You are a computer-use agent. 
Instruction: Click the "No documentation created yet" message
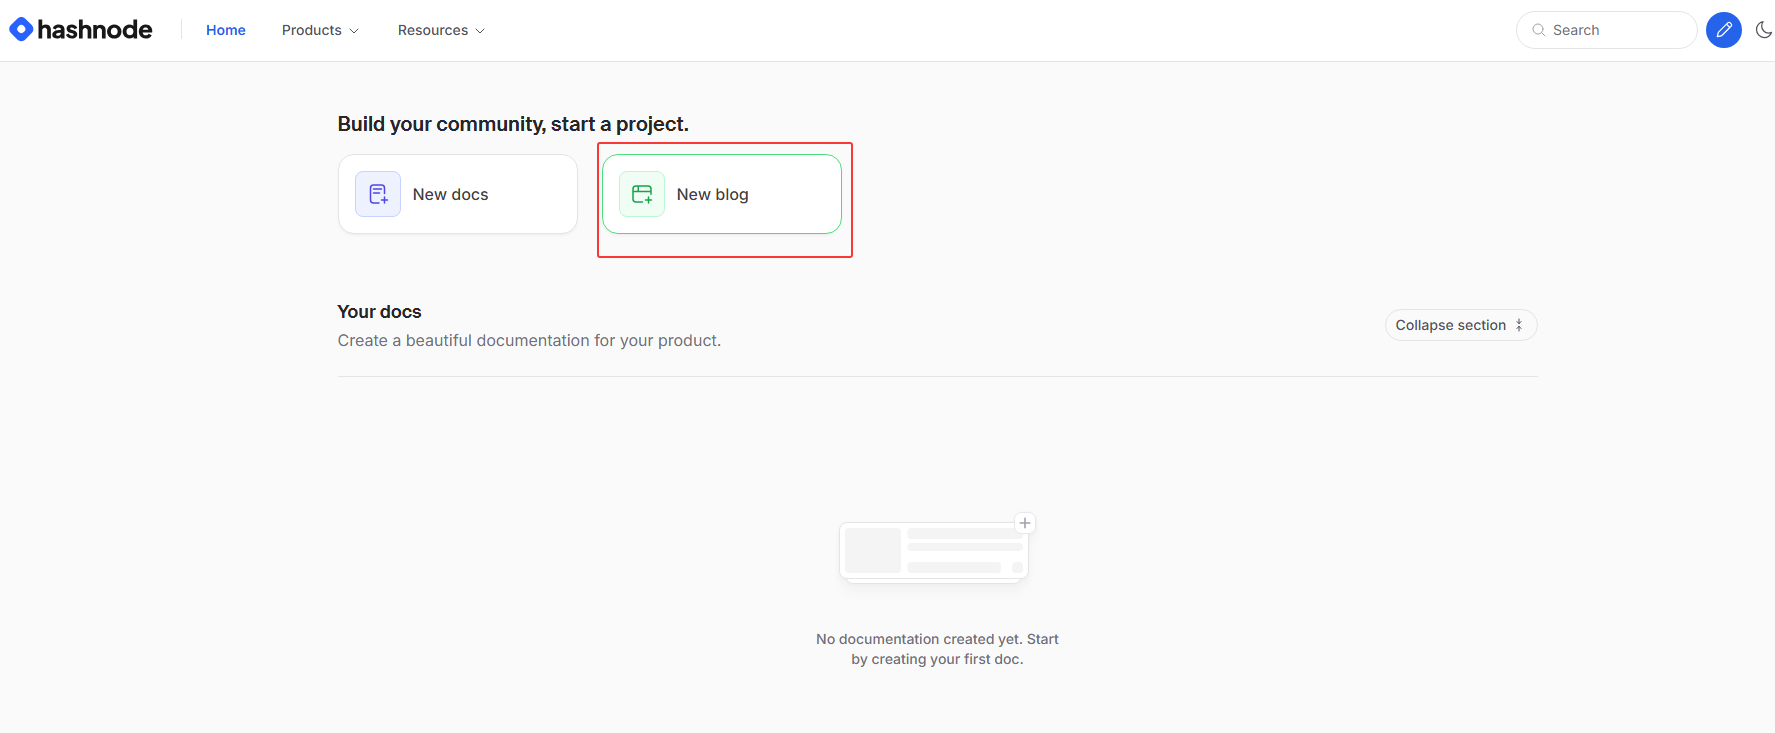[937, 649]
